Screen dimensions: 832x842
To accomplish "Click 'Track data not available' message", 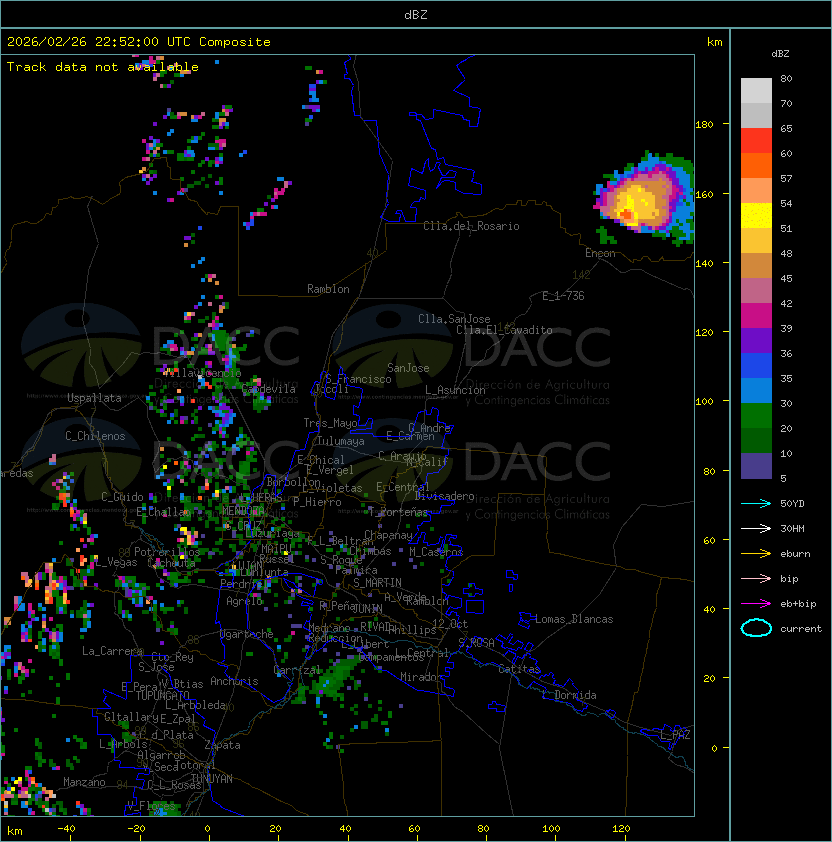I will (103, 67).
